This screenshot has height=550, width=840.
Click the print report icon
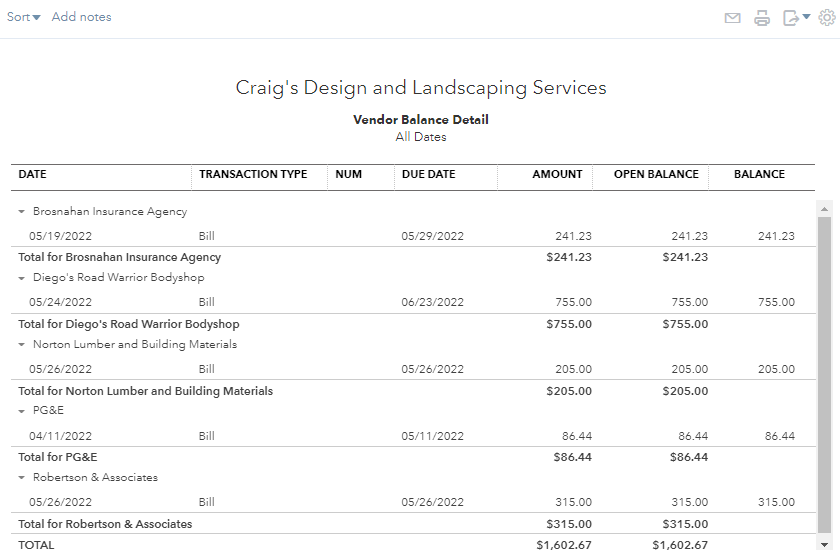tap(762, 18)
